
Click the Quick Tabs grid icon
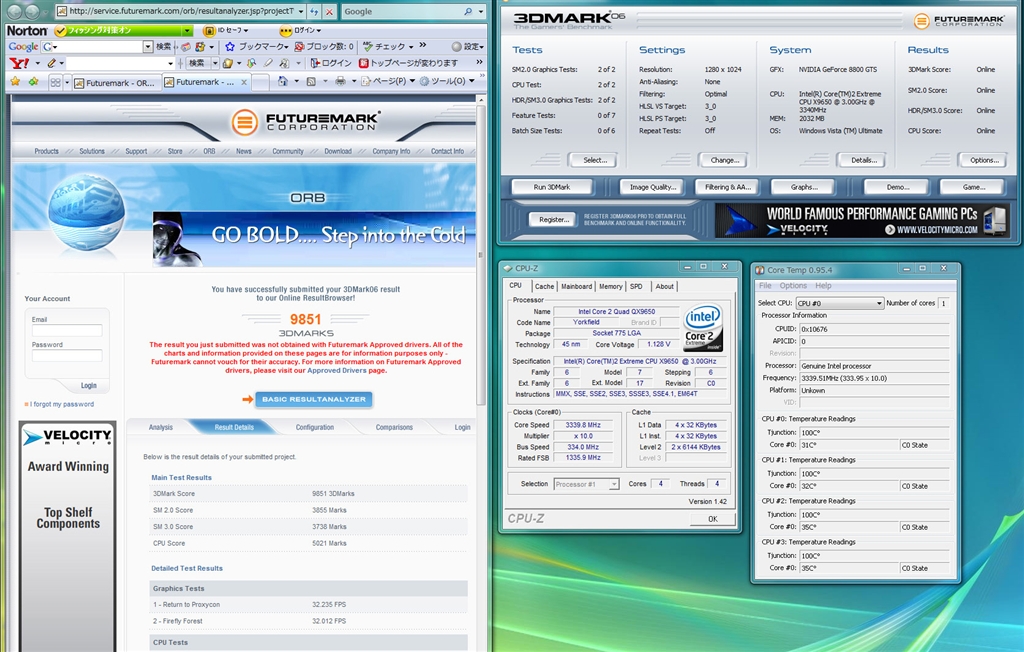click(x=56, y=82)
